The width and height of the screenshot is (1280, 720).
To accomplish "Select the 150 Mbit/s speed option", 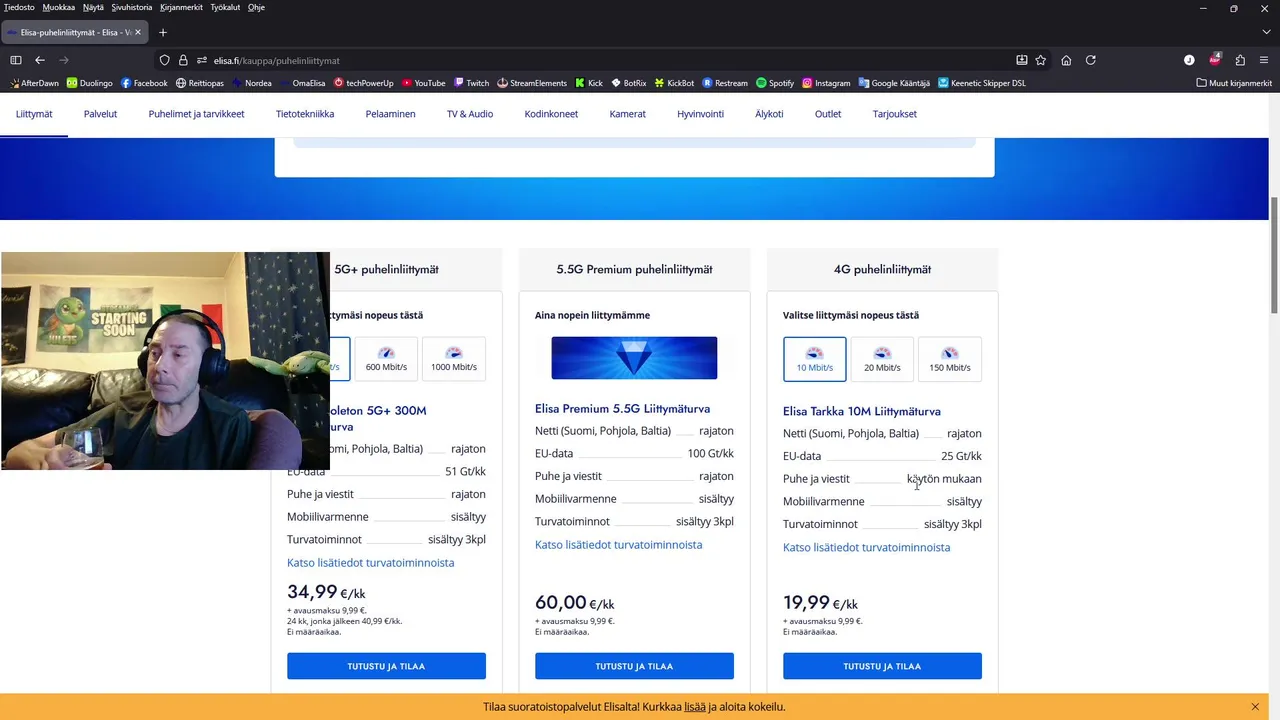I will pos(950,359).
